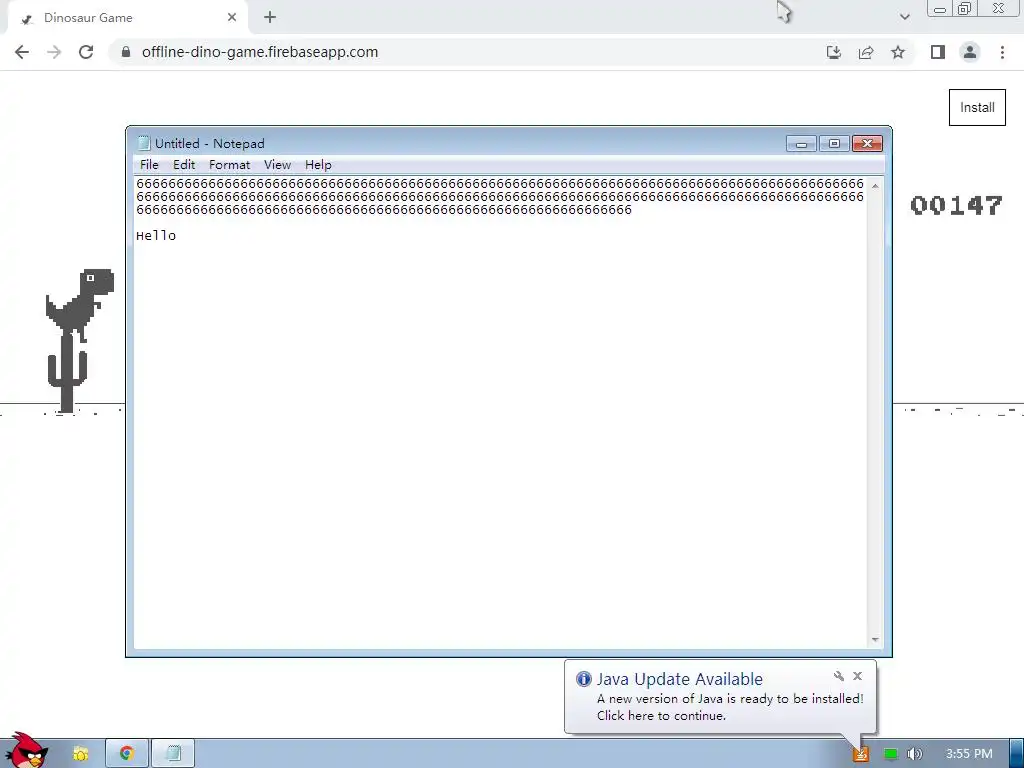Open a new Chrome tab
Image resolution: width=1024 pixels, height=768 pixels.
[x=270, y=18]
